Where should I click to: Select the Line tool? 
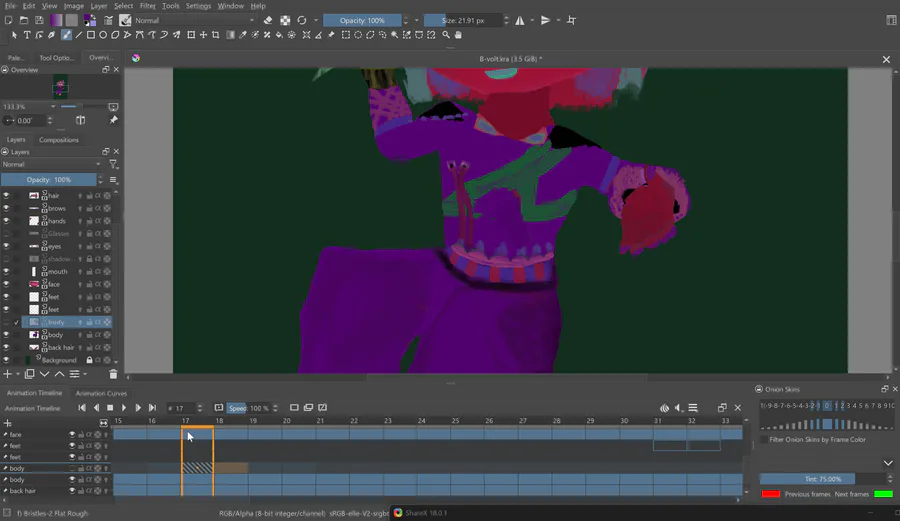point(79,35)
